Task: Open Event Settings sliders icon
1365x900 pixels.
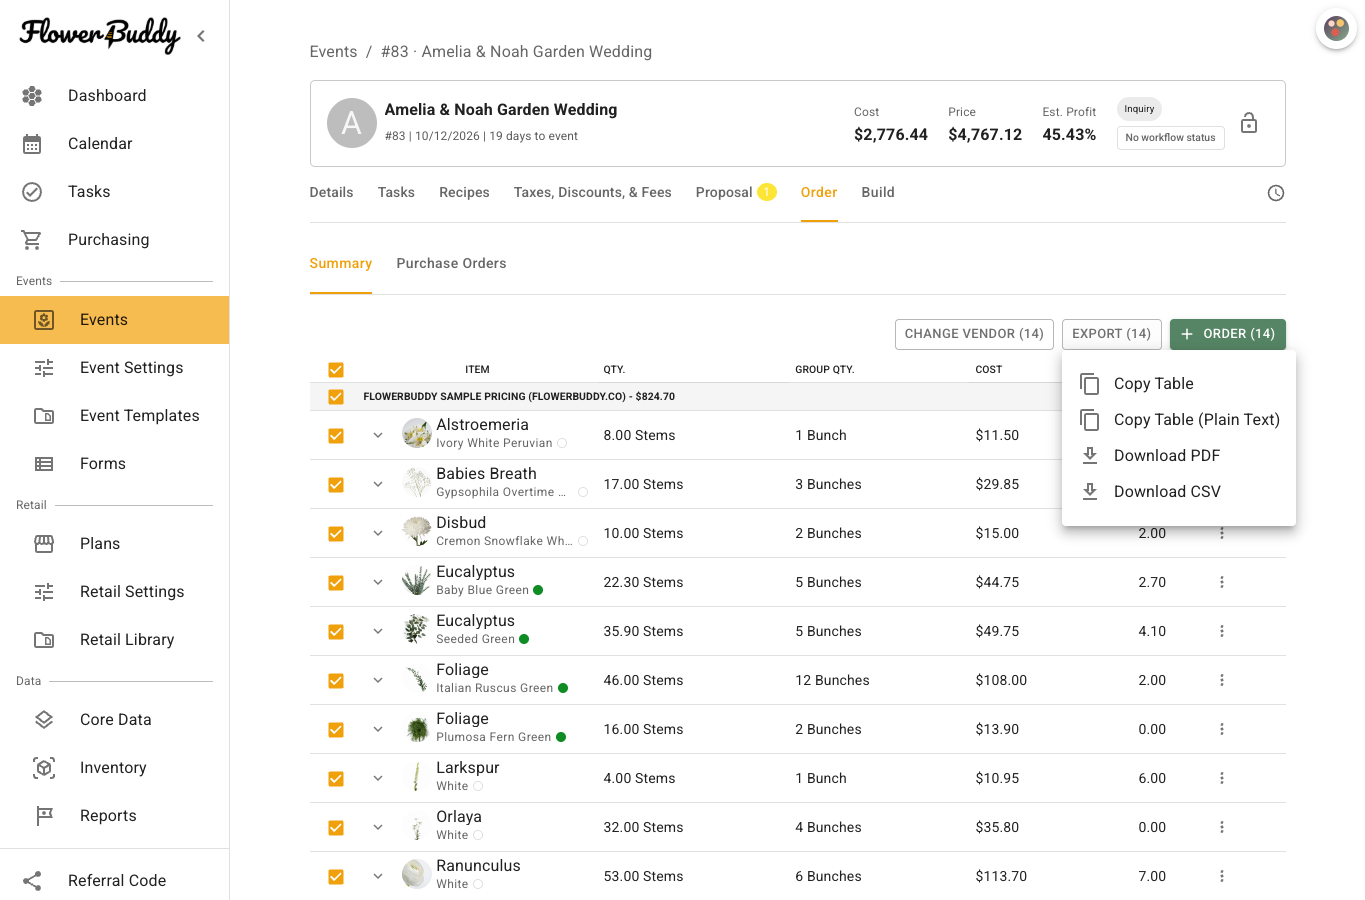Action: (x=44, y=368)
